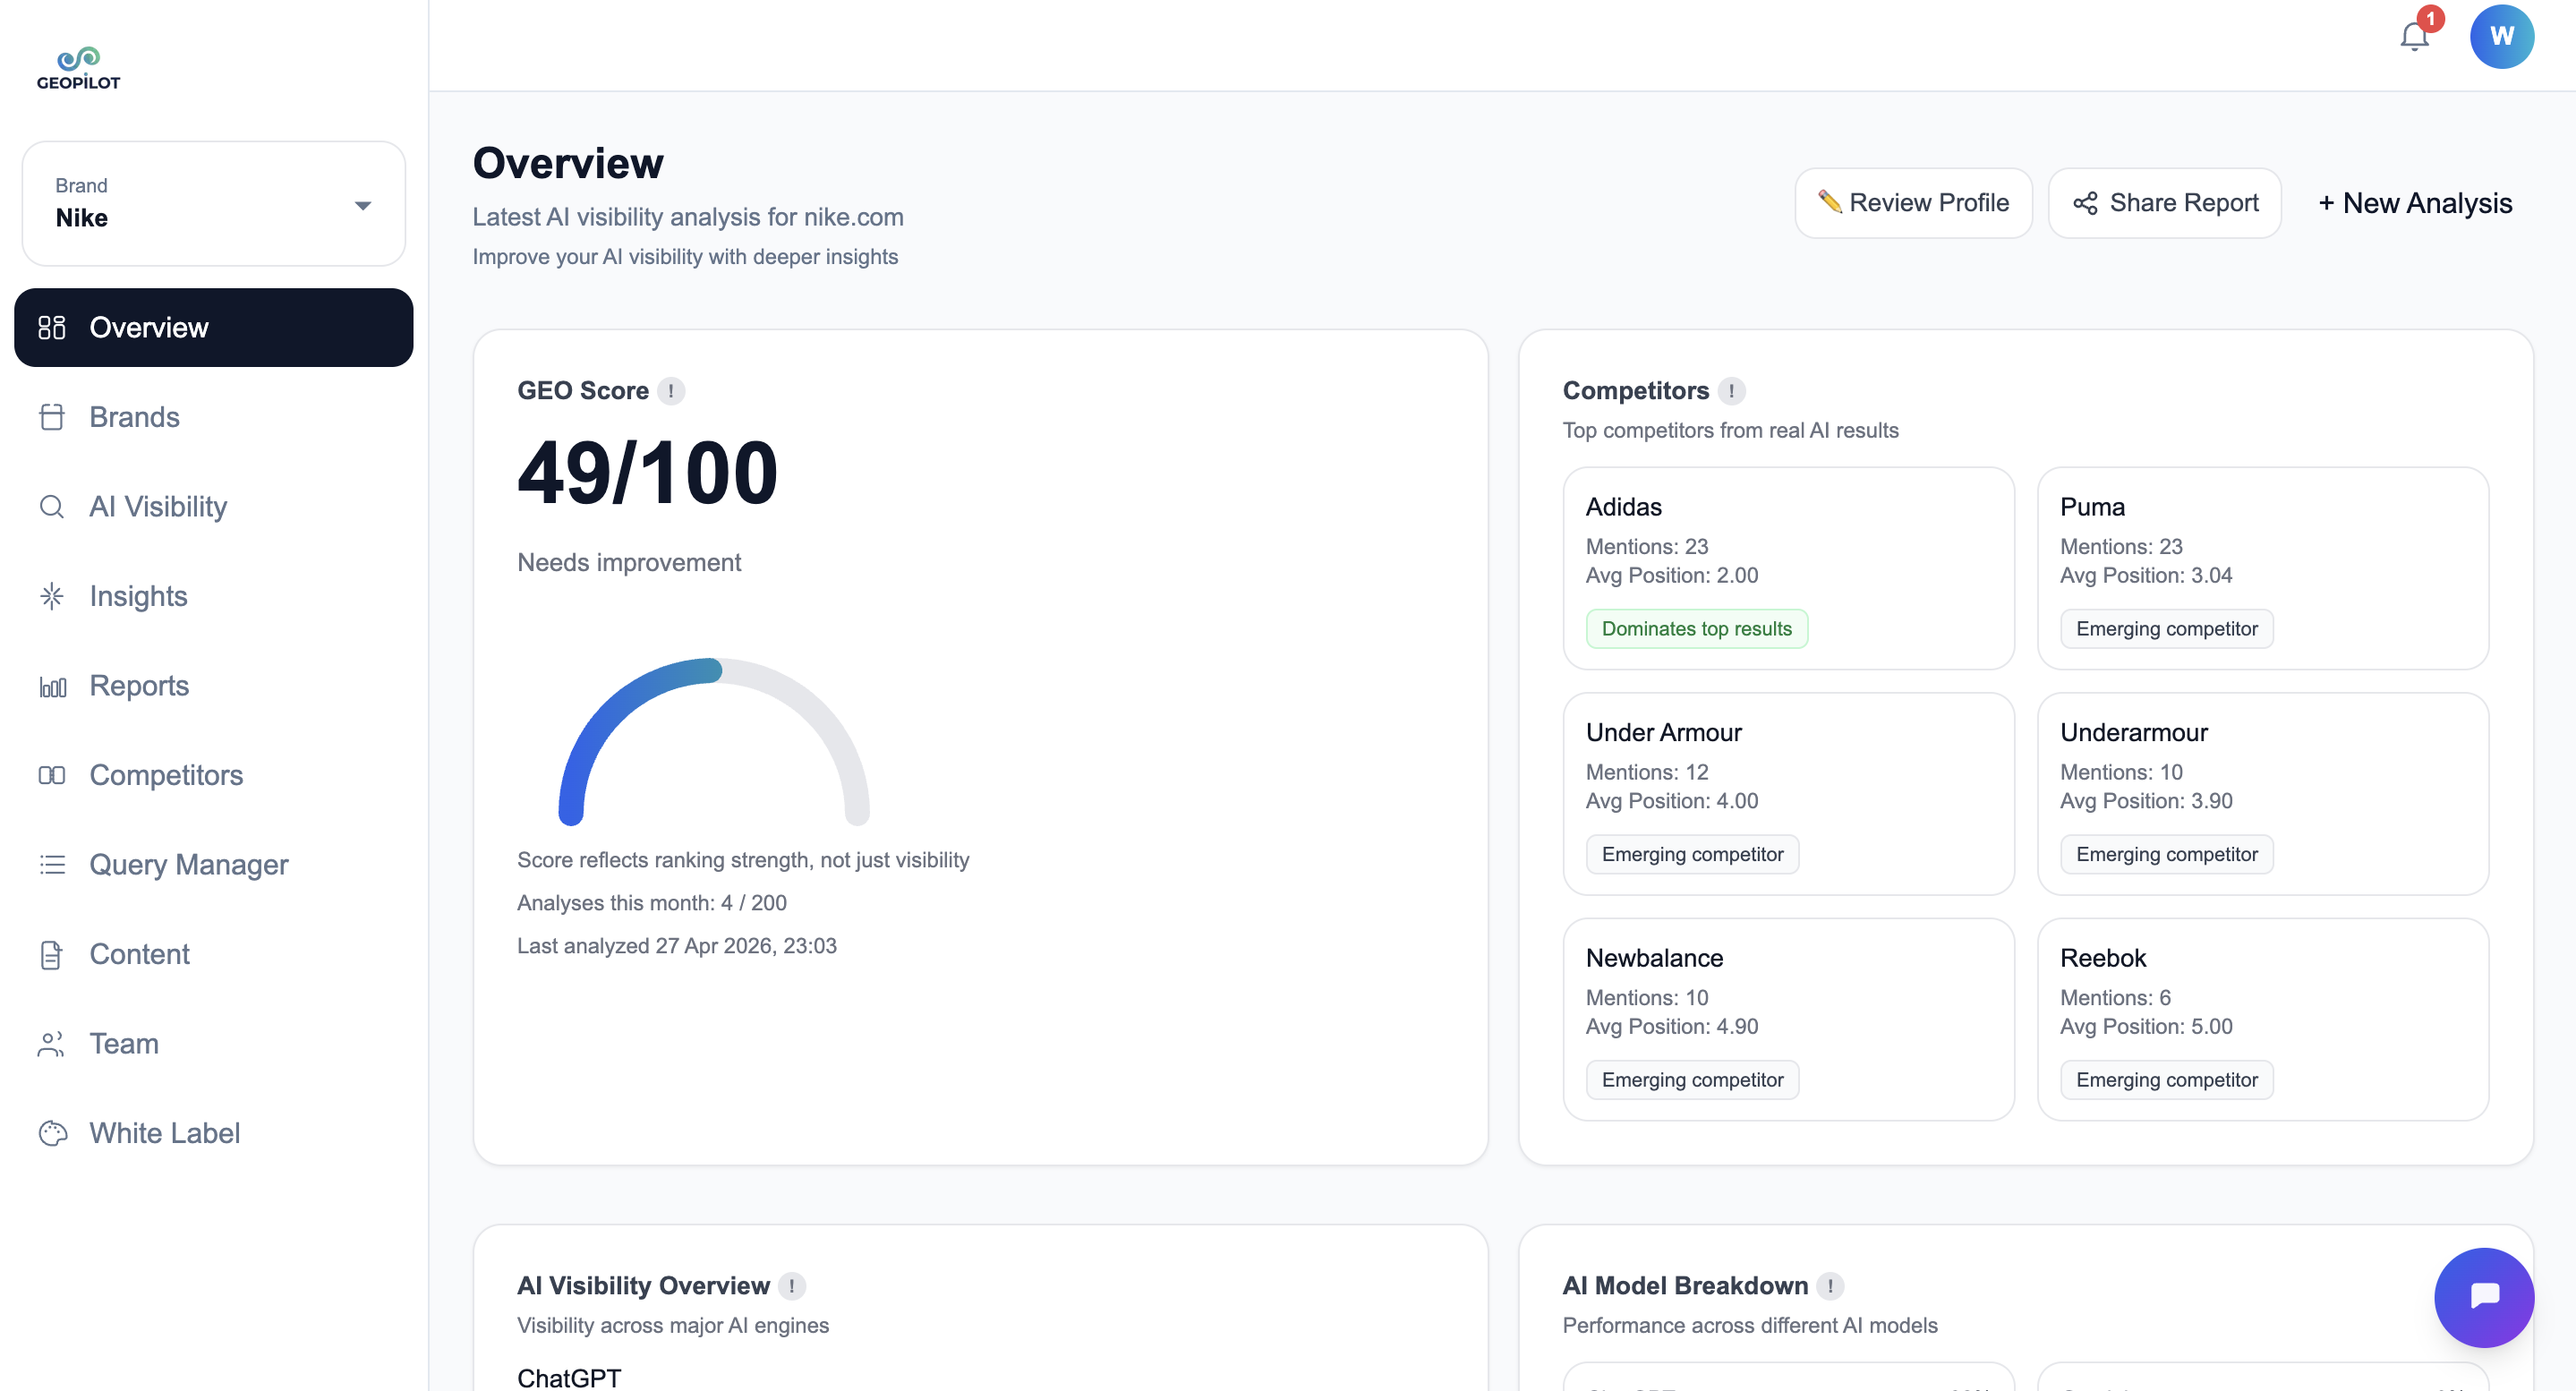Select the Underarmour competitor card
Image resolution: width=2576 pixels, height=1391 pixels.
tap(2262, 794)
